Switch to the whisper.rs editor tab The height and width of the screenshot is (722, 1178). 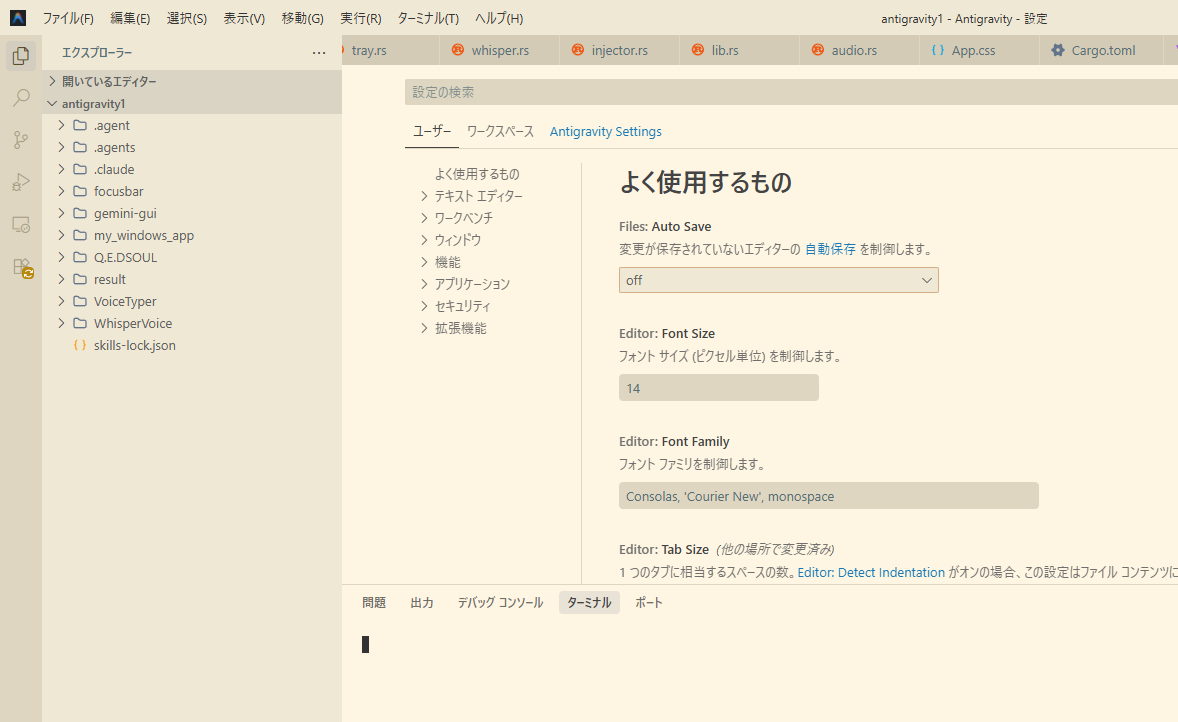point(499,50)
